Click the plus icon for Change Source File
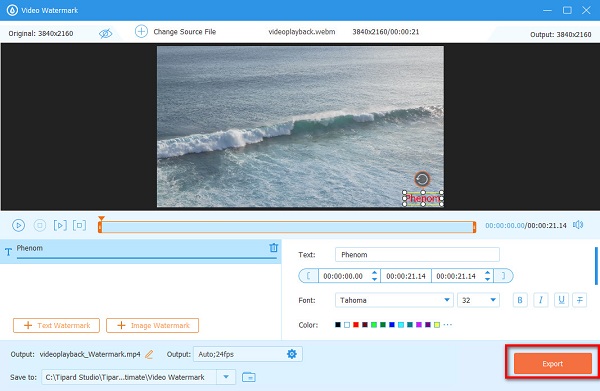The width and height of the screenshot is (600, 391). [141, 31]
